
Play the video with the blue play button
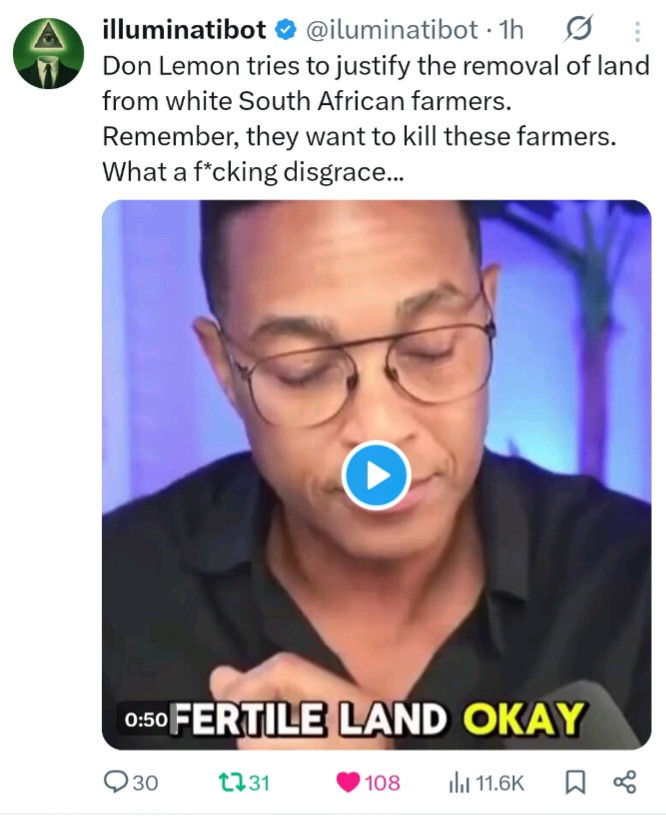[376, 476]
